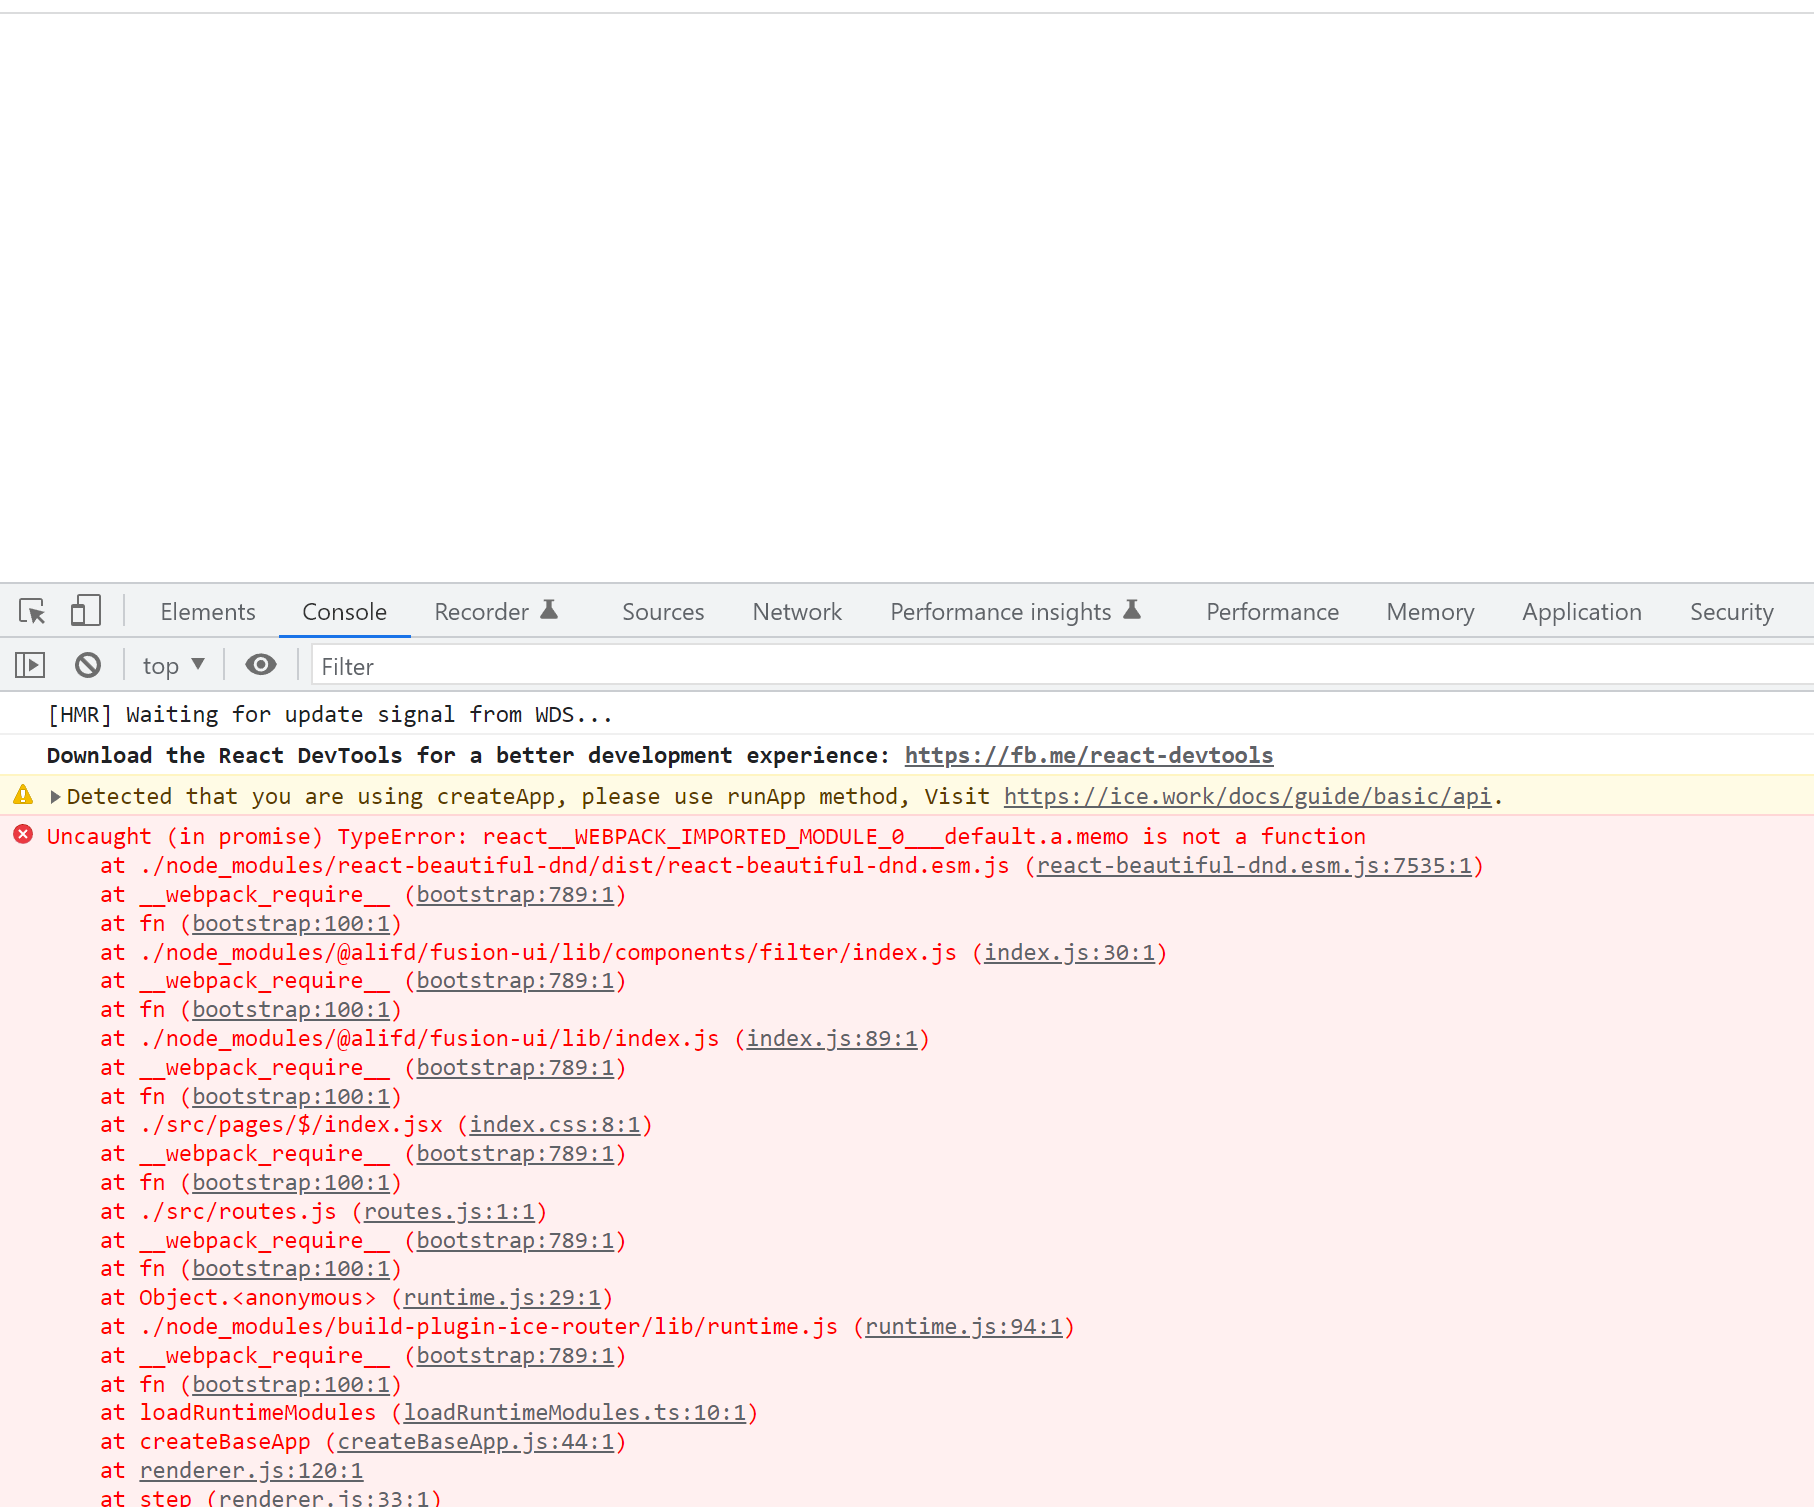Open the Memory tab
1814x1507 pixels.
point(1430,612)
